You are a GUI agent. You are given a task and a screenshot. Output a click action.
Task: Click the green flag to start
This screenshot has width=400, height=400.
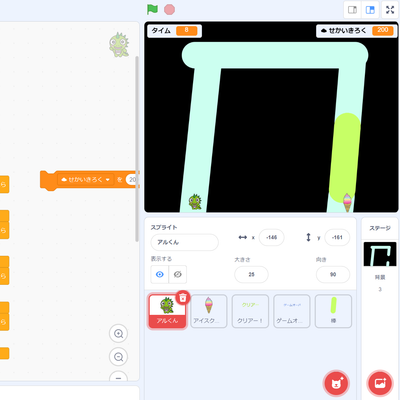152,9
